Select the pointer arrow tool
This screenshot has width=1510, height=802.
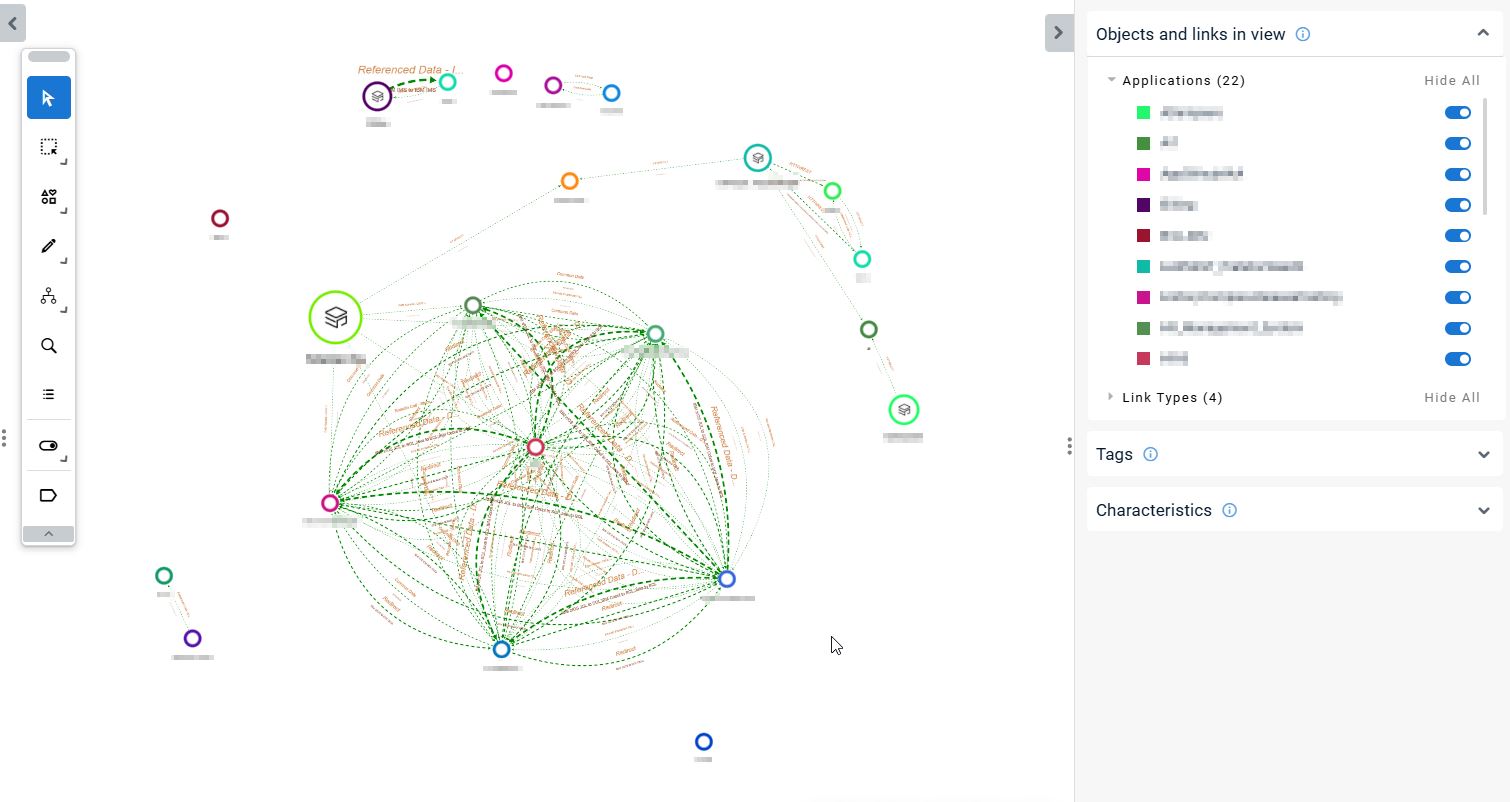48,98
